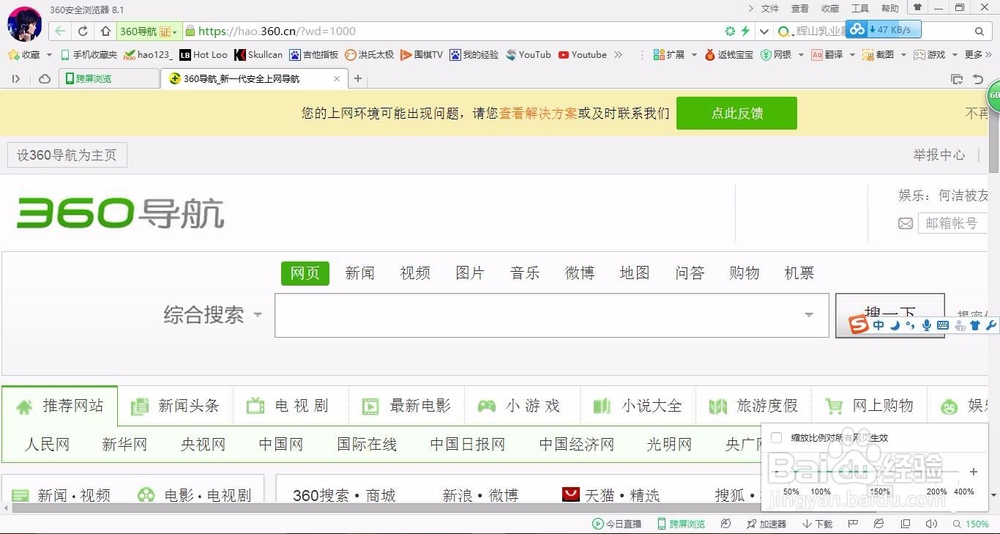The image size is (1000, 534).
Task: Open the Youtube bookmark with red icon
Action: [x=582, y=55]
